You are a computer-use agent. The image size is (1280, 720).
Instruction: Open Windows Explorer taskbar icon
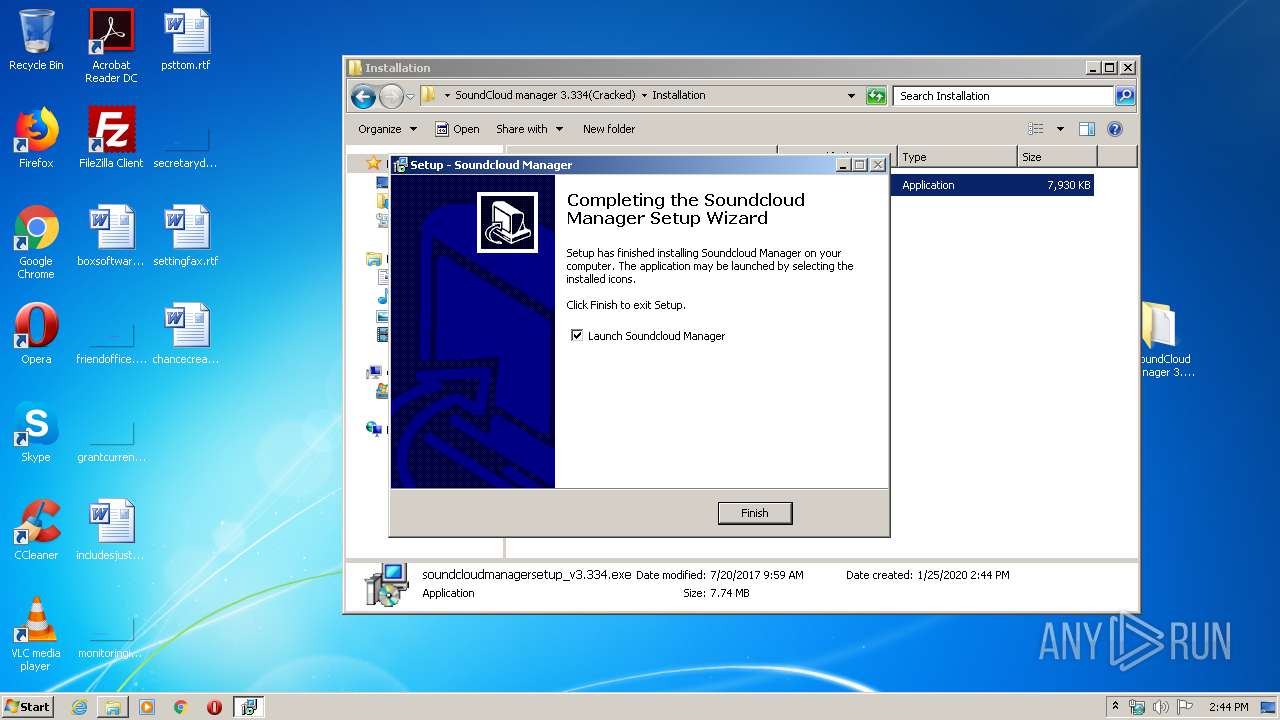click(113, 707)
